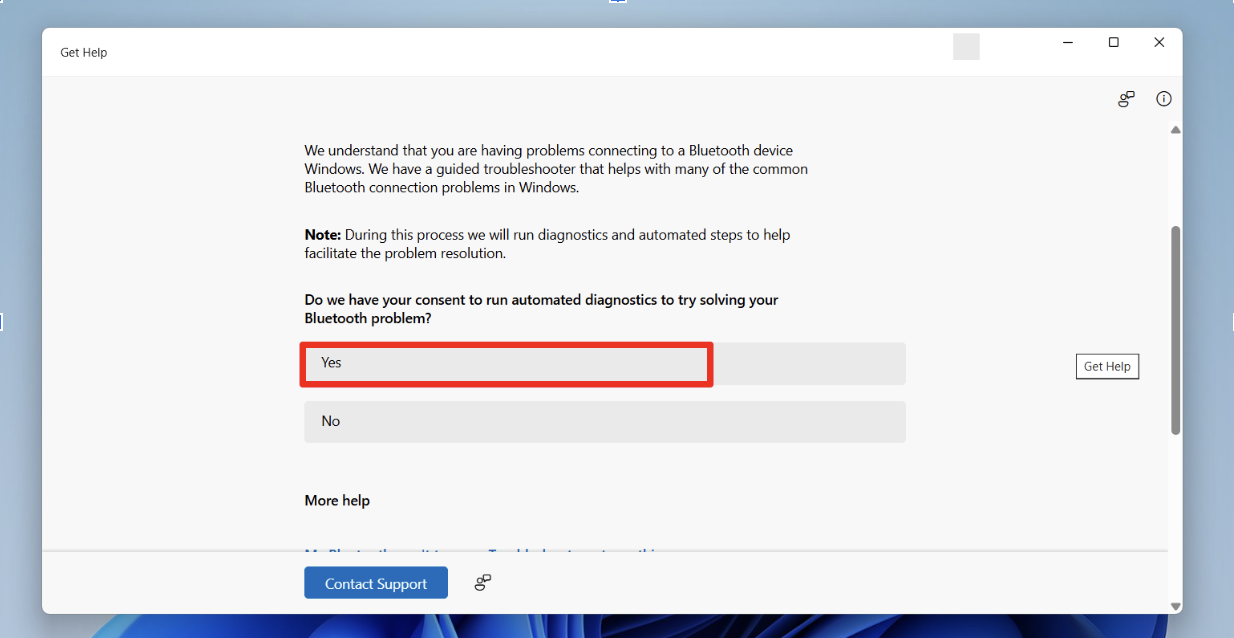The height and width of the screenshot is (638, 1234).
Task: Click the consent question text
Action: (x=541, y=308)
